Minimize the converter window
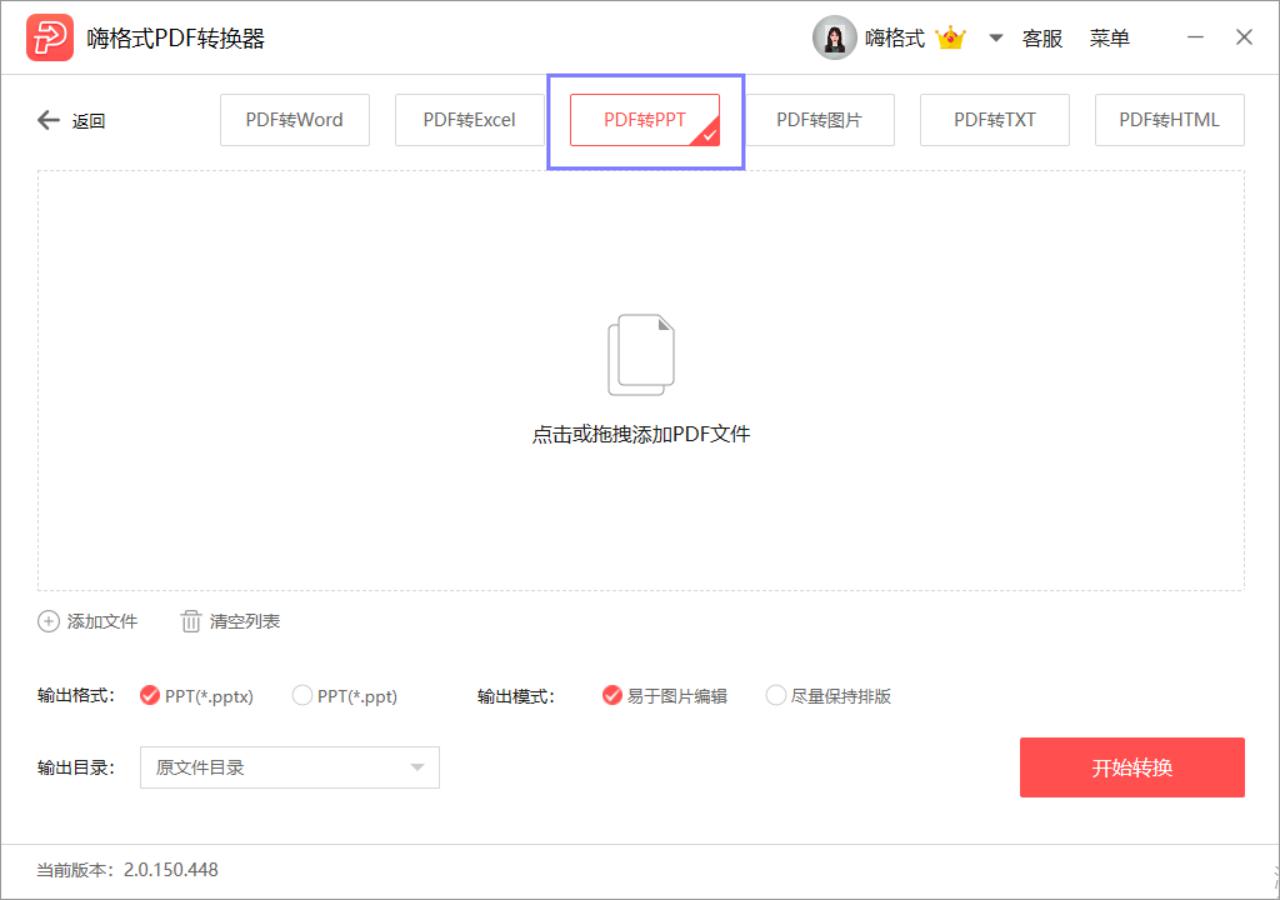Image resolution: width=1280 pixels, height=900 pixels. [x=1196, y=38]
